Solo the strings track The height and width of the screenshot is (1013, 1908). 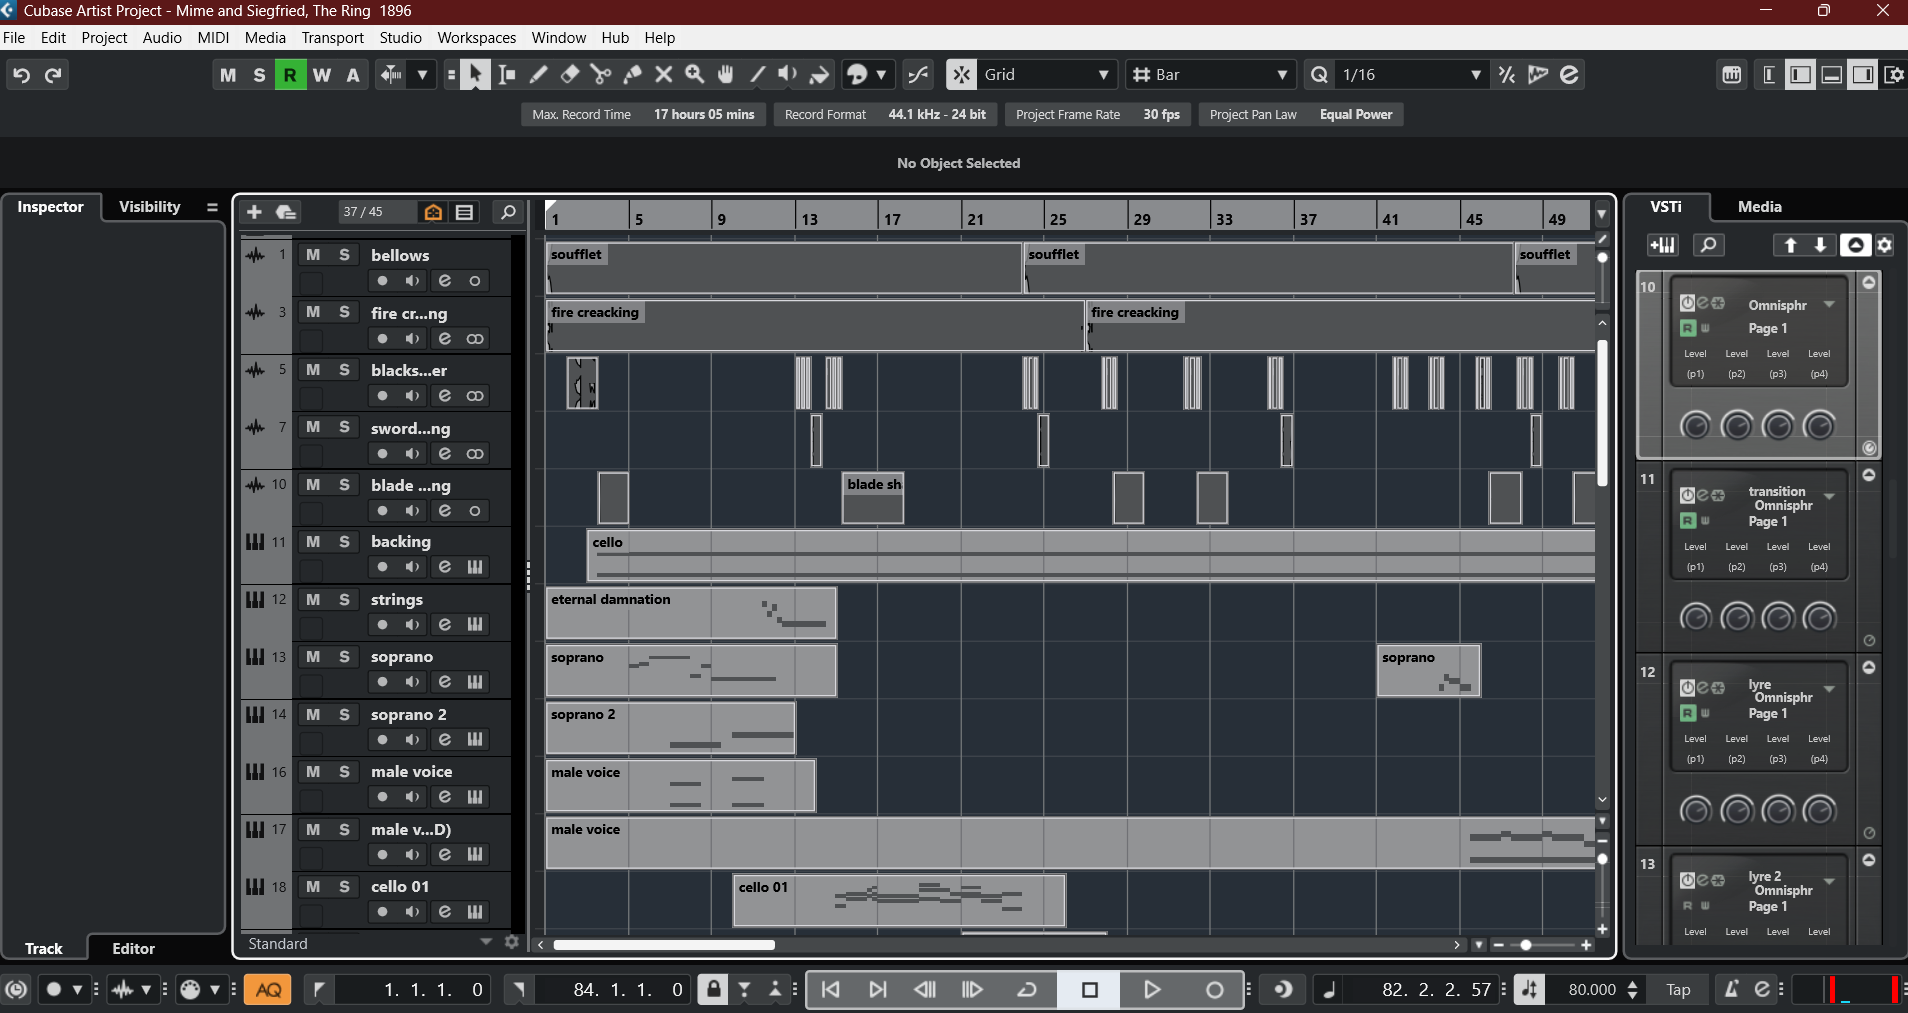click(x=344, y=599)
